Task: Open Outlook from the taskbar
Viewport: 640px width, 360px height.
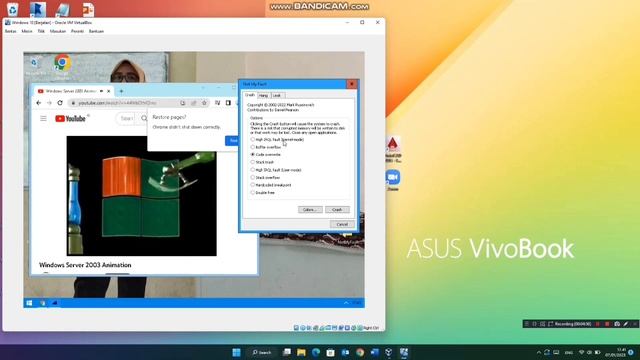Action: (x=345, y=352)
